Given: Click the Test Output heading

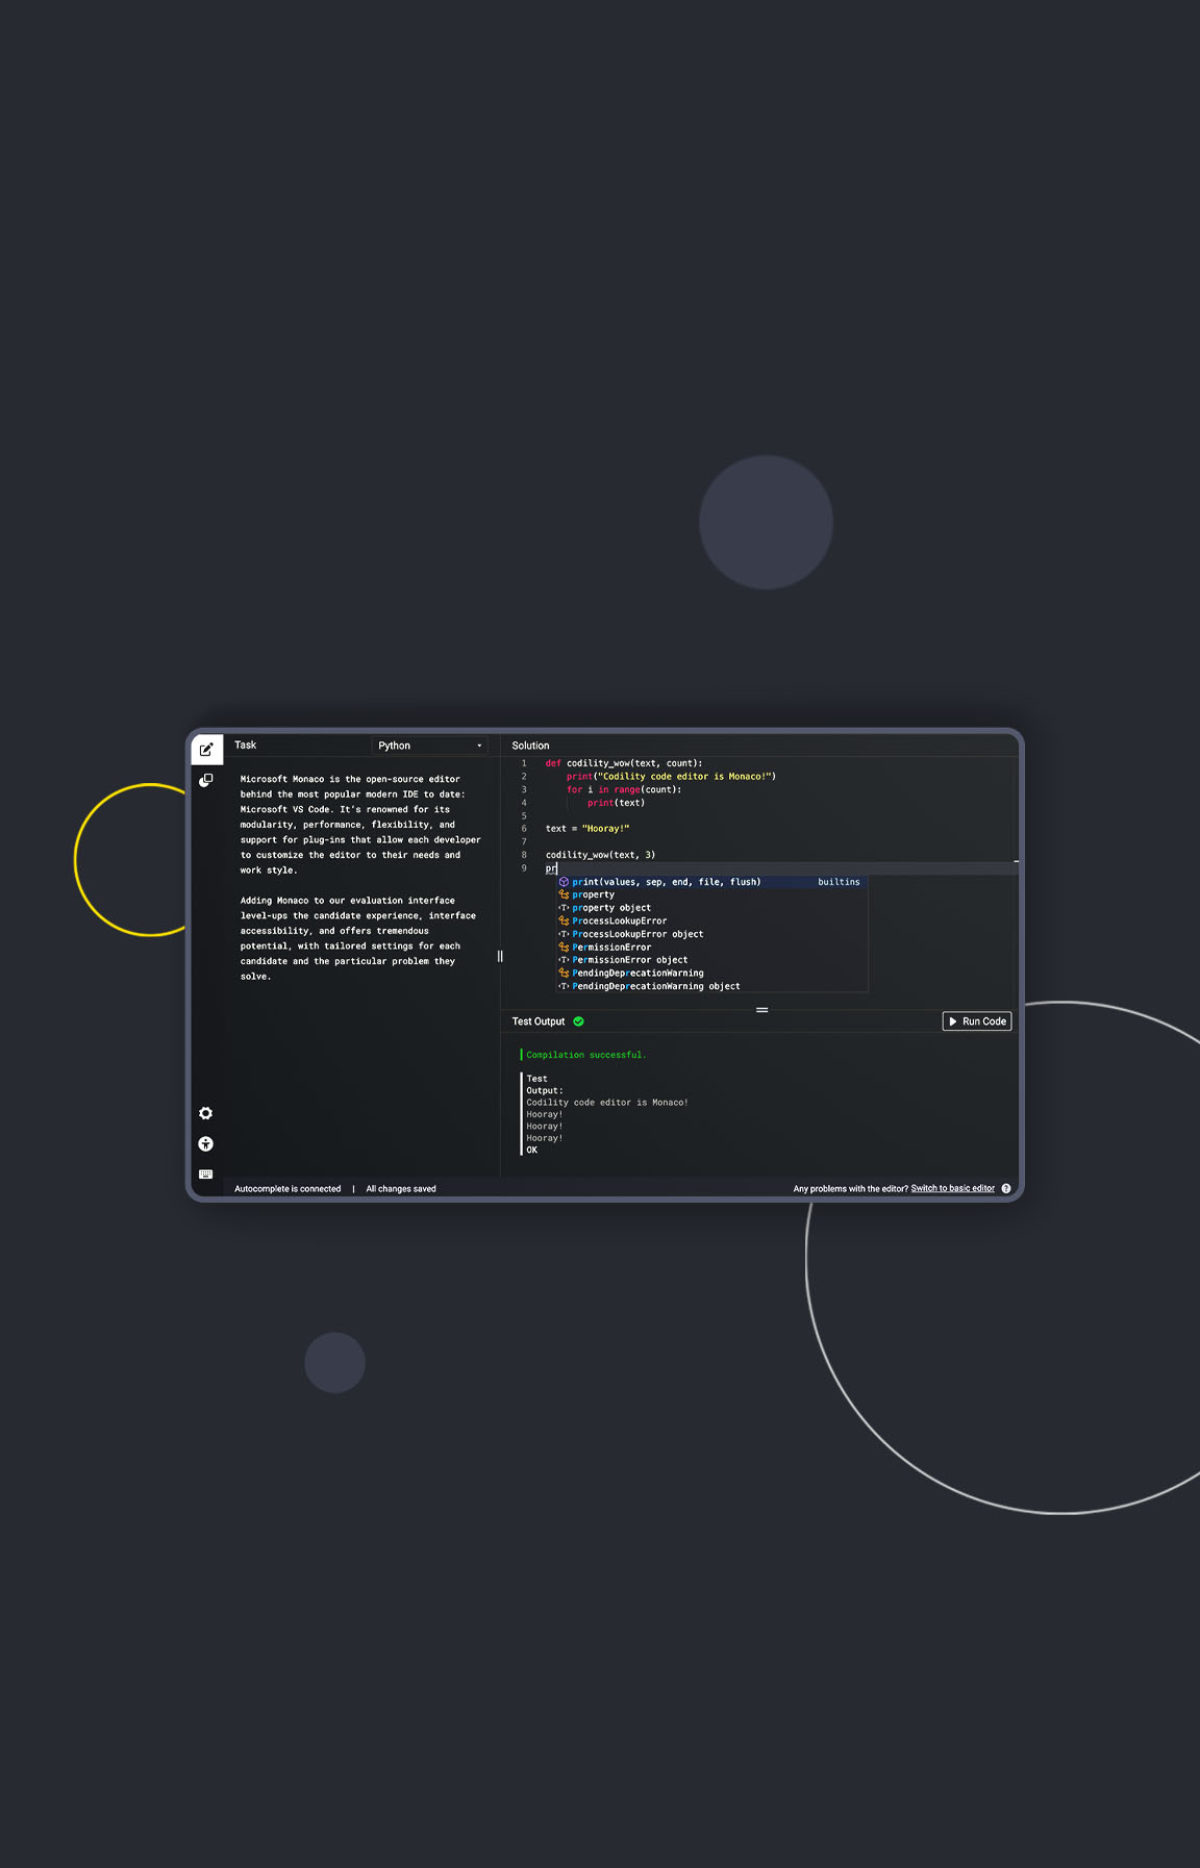Looking at the screenshot, I should (538, 1021).
